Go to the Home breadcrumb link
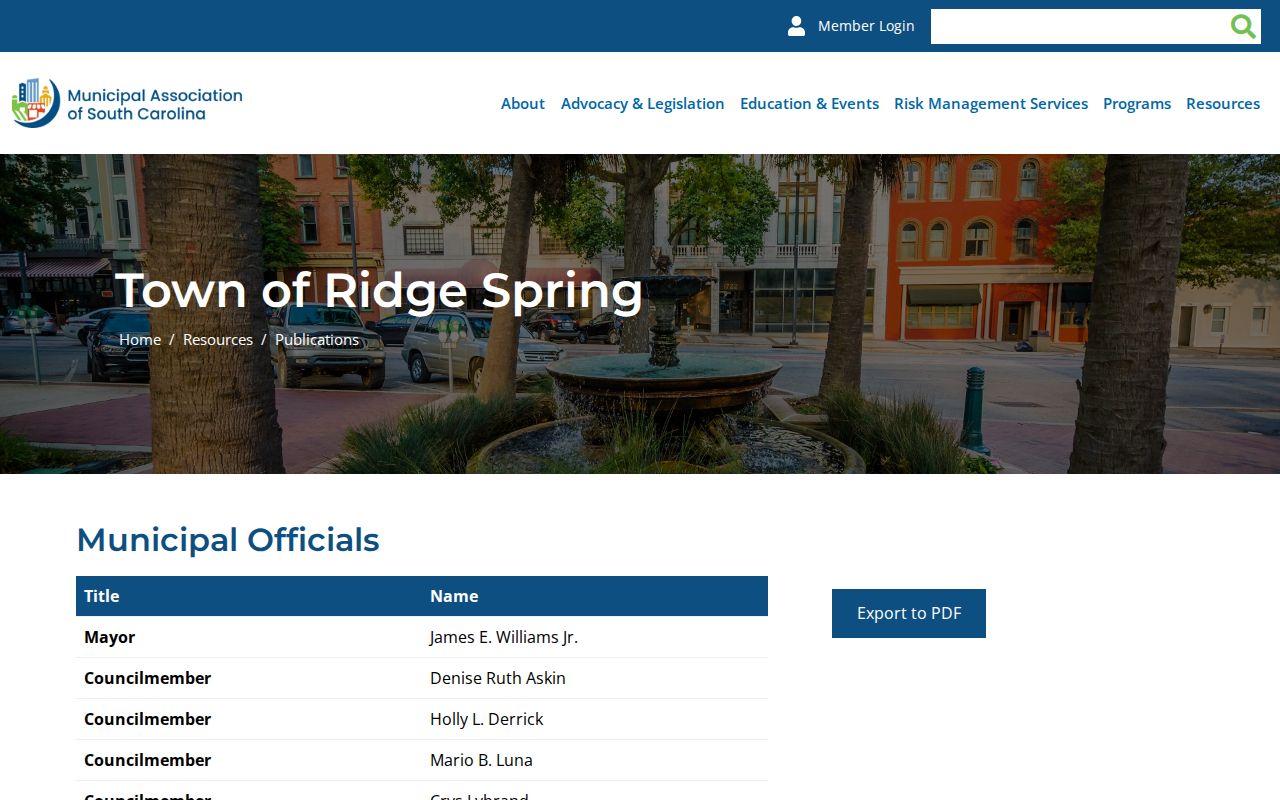This screenshot has height=800, width=1280. [140, 339]
